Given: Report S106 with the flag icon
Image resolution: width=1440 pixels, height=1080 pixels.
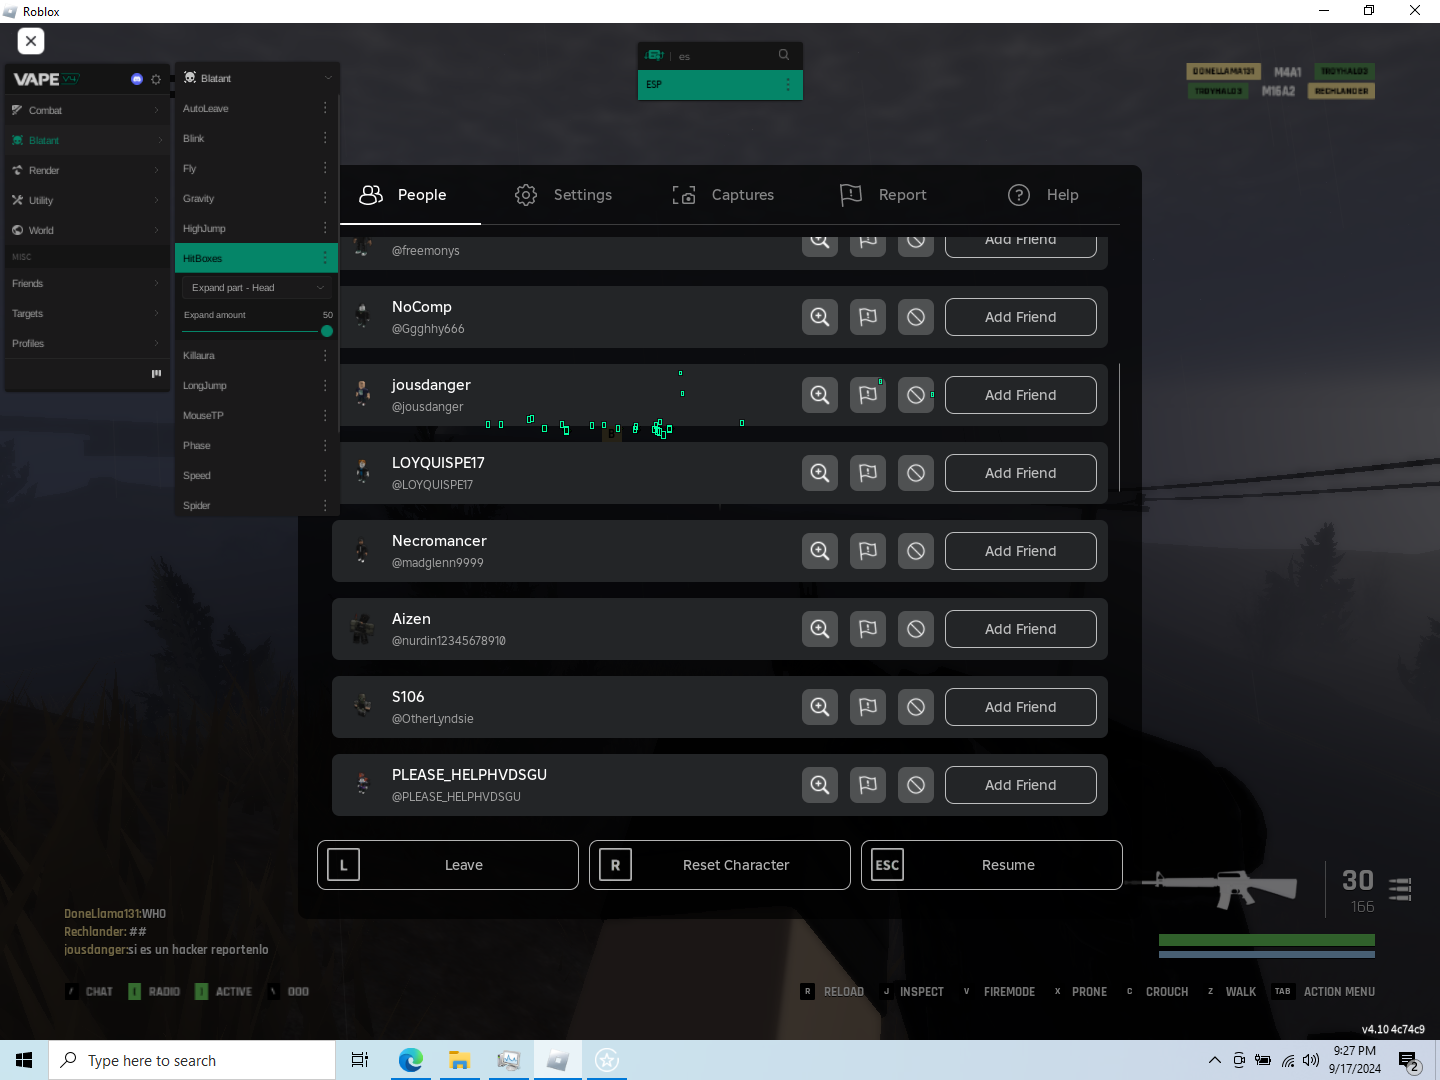Looking at the screenshot, I should pyautogui.click(x=868, y=707).
